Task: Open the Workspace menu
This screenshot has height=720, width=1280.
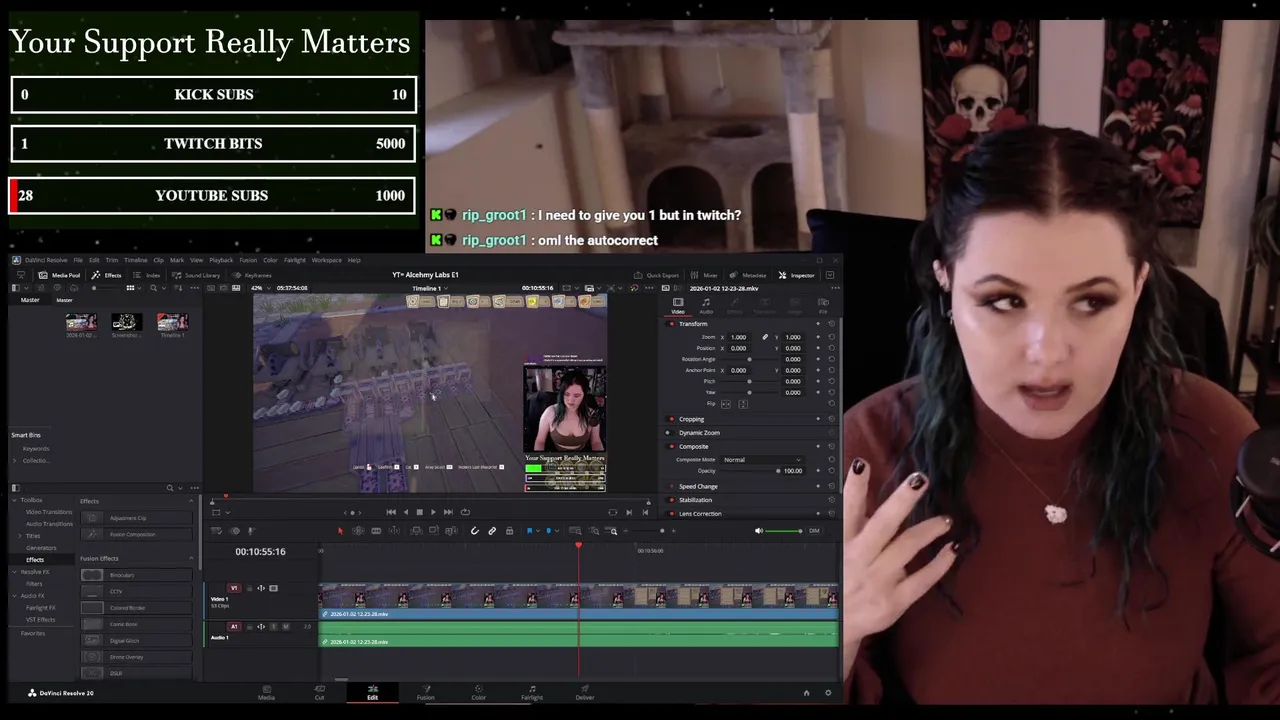Action: coord(326,260)
